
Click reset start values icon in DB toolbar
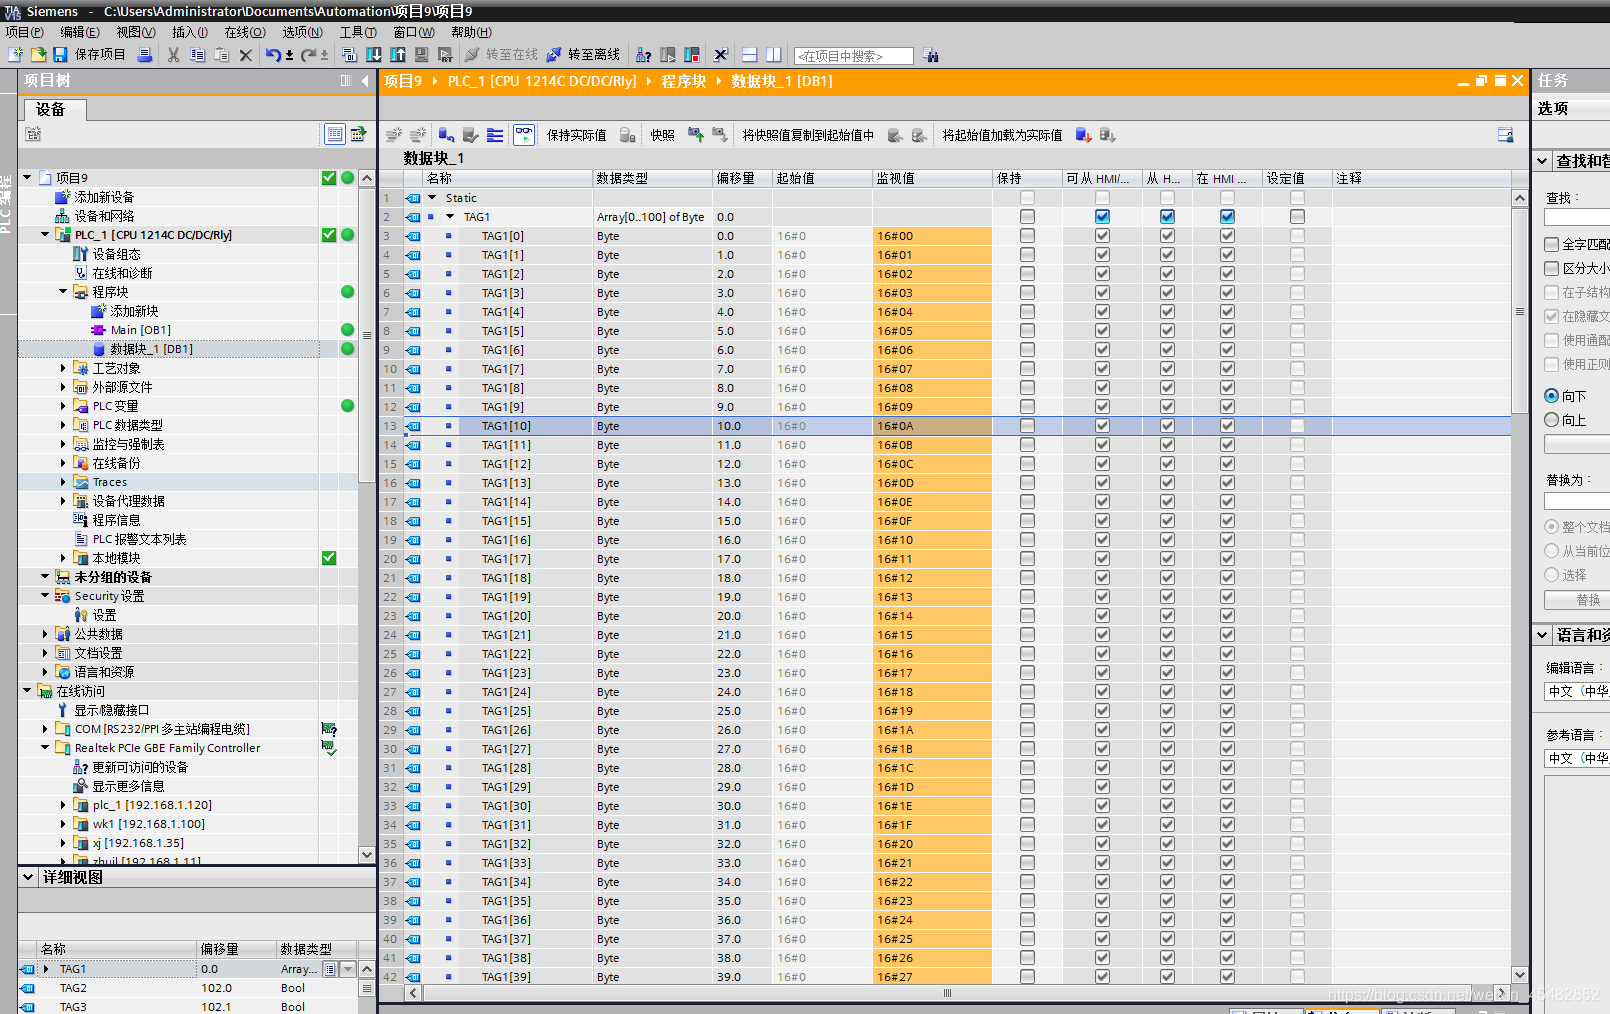[x=446, y=135]
